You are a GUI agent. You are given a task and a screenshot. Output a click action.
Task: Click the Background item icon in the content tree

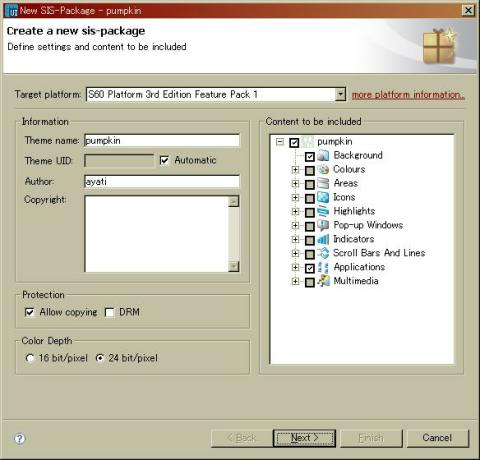[x=323, y=156]
